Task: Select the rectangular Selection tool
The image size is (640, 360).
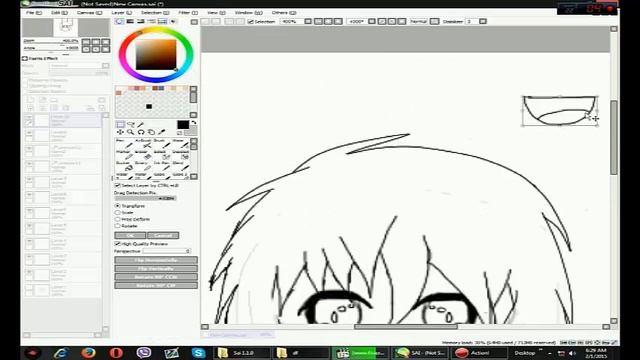Action: (120, 124)
